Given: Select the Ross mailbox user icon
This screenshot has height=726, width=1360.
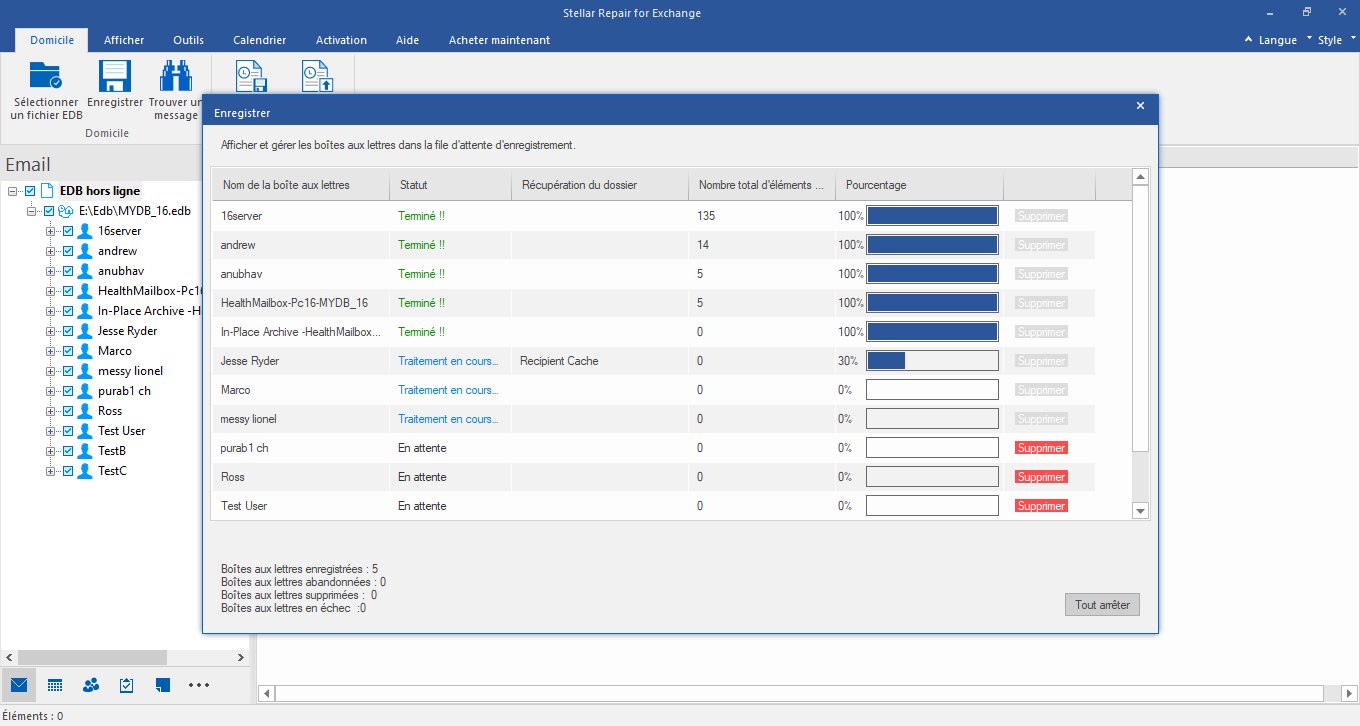Looking at the screenshot, I should pyautogui.click(x=85, y=411).
